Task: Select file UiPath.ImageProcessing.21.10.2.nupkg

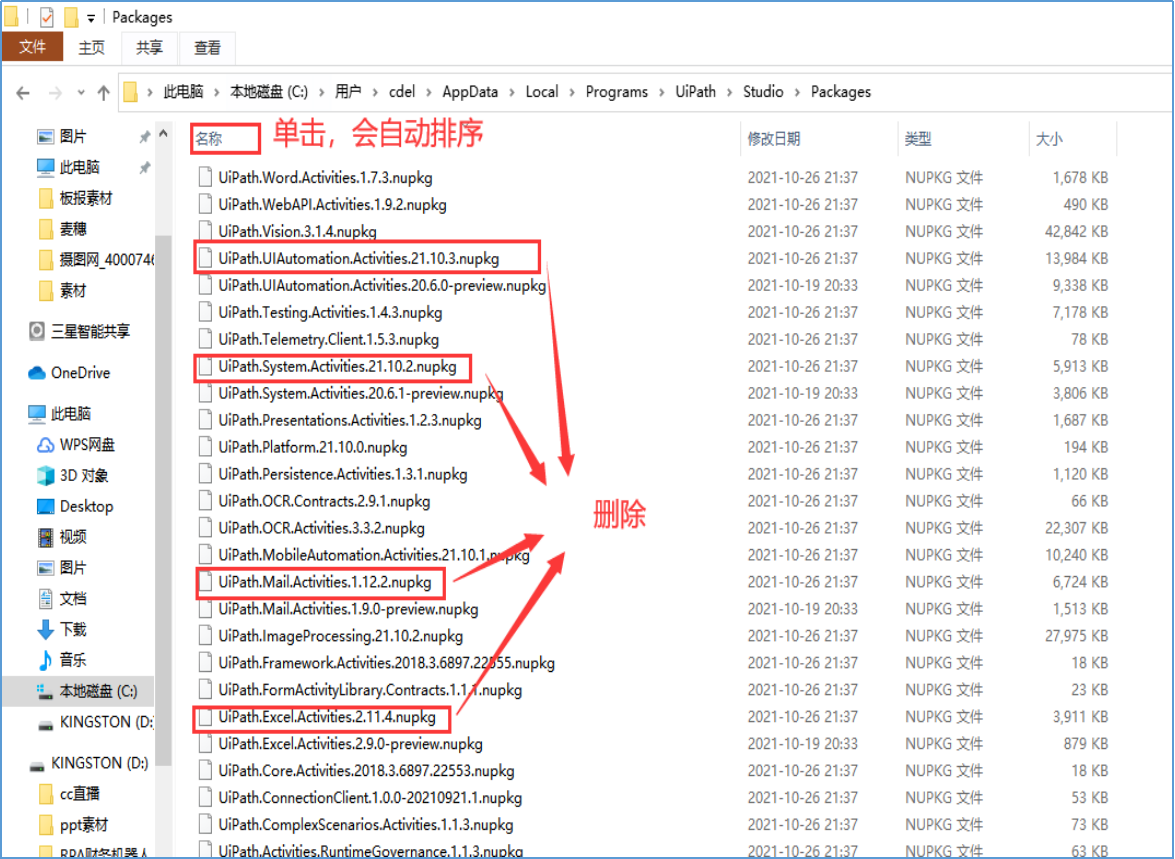Action: (x=341, y=636)
